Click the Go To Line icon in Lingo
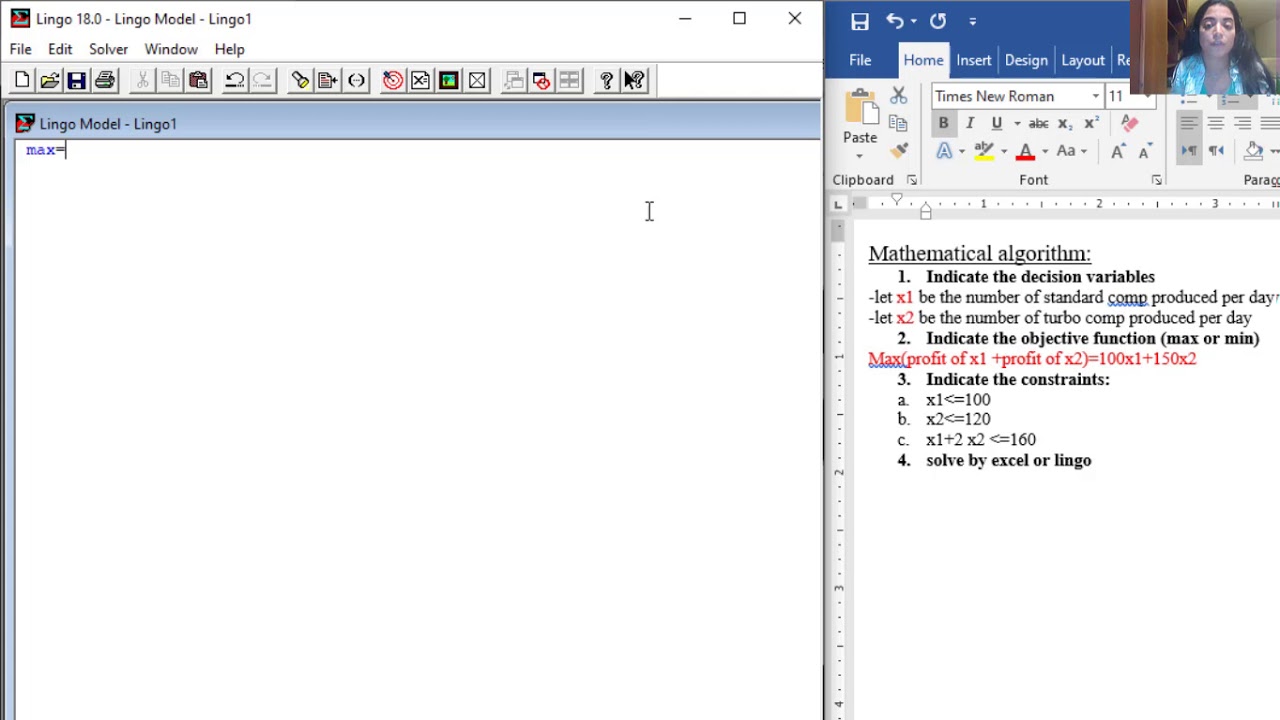This screenshot has height=720, width=1280. (327, 81)
